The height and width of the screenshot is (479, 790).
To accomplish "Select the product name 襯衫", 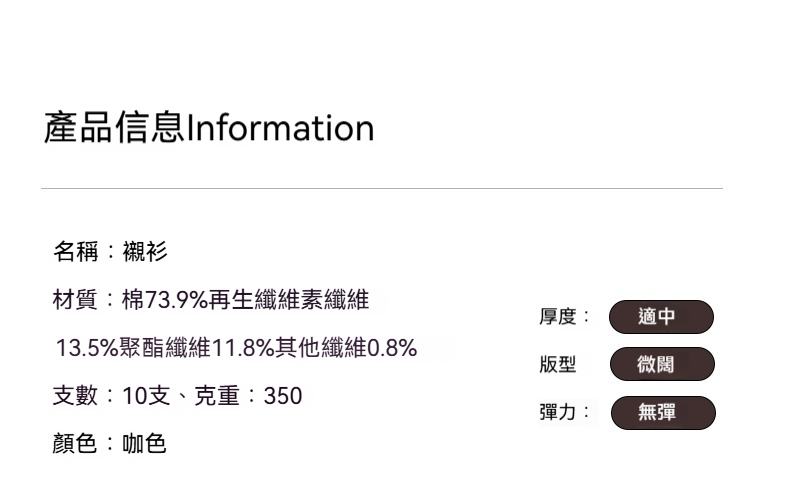I will (145, 252).
